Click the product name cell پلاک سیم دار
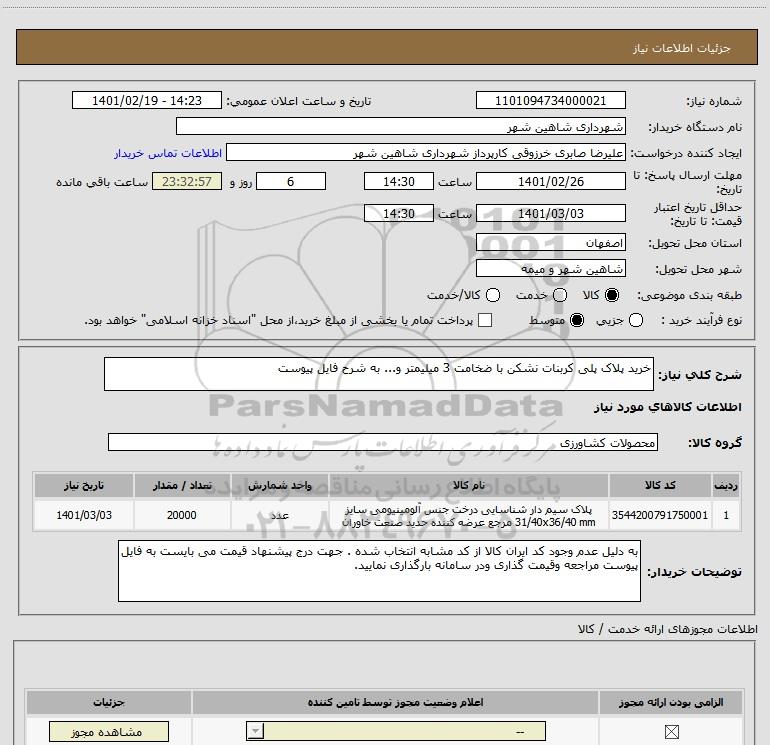The height and width of the screenshot is (745, 770). click(468, 515)
